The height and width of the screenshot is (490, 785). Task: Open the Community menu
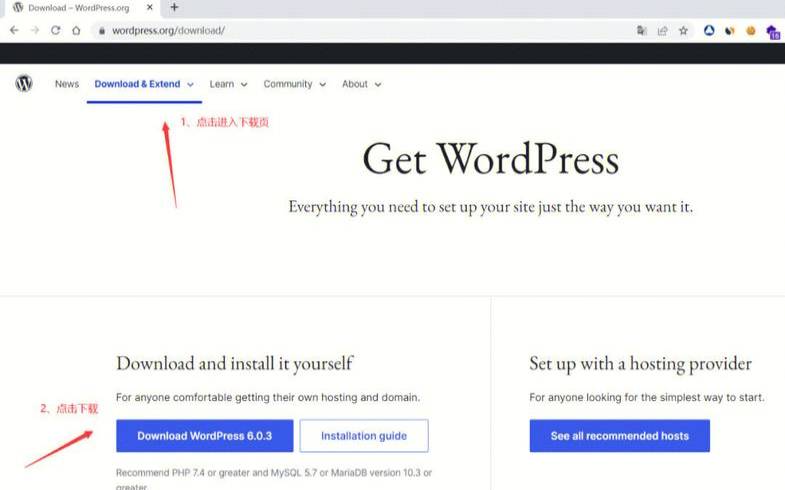[288, 84]
